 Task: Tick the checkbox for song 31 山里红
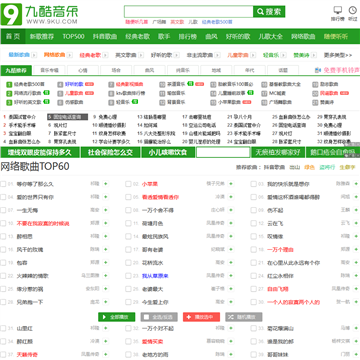[3, 329]
